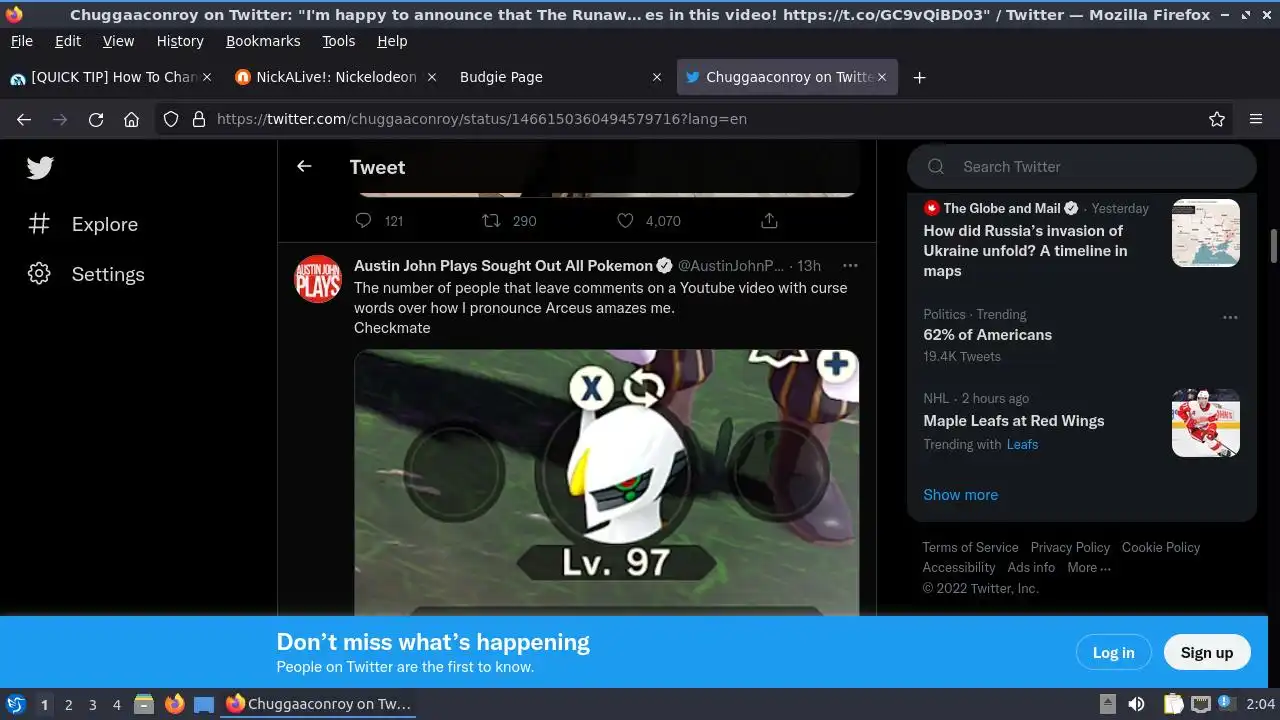Reload the current page
This screenshot has height=720, width=1280.
point(96,119)
